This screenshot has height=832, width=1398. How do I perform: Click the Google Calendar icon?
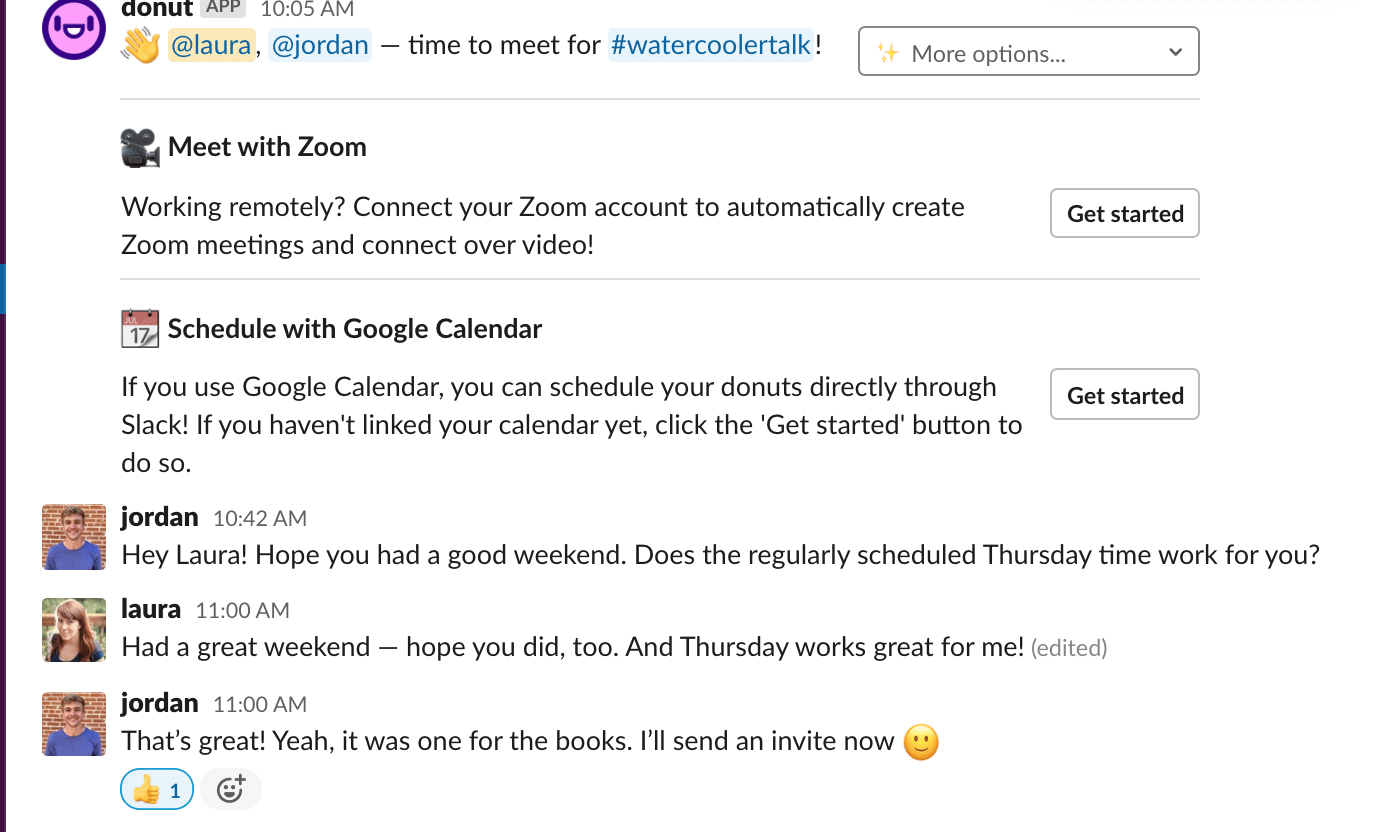[140, 329]
